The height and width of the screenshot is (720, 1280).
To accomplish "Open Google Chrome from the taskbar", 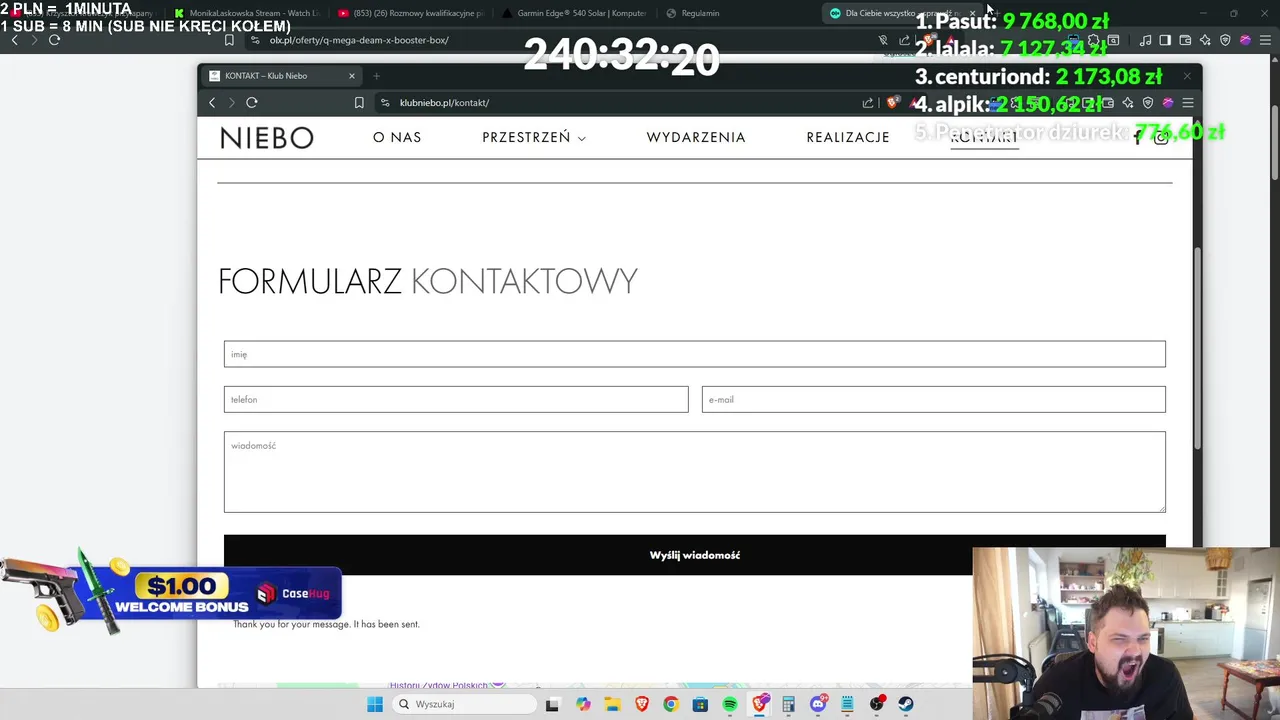I will [671, 704].
